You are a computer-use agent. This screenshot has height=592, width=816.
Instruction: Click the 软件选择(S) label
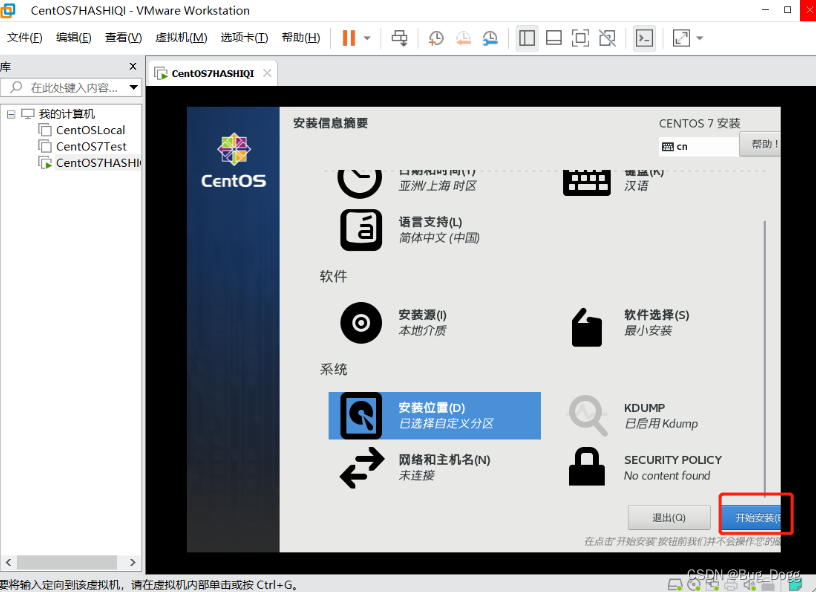tap(657, 315)
